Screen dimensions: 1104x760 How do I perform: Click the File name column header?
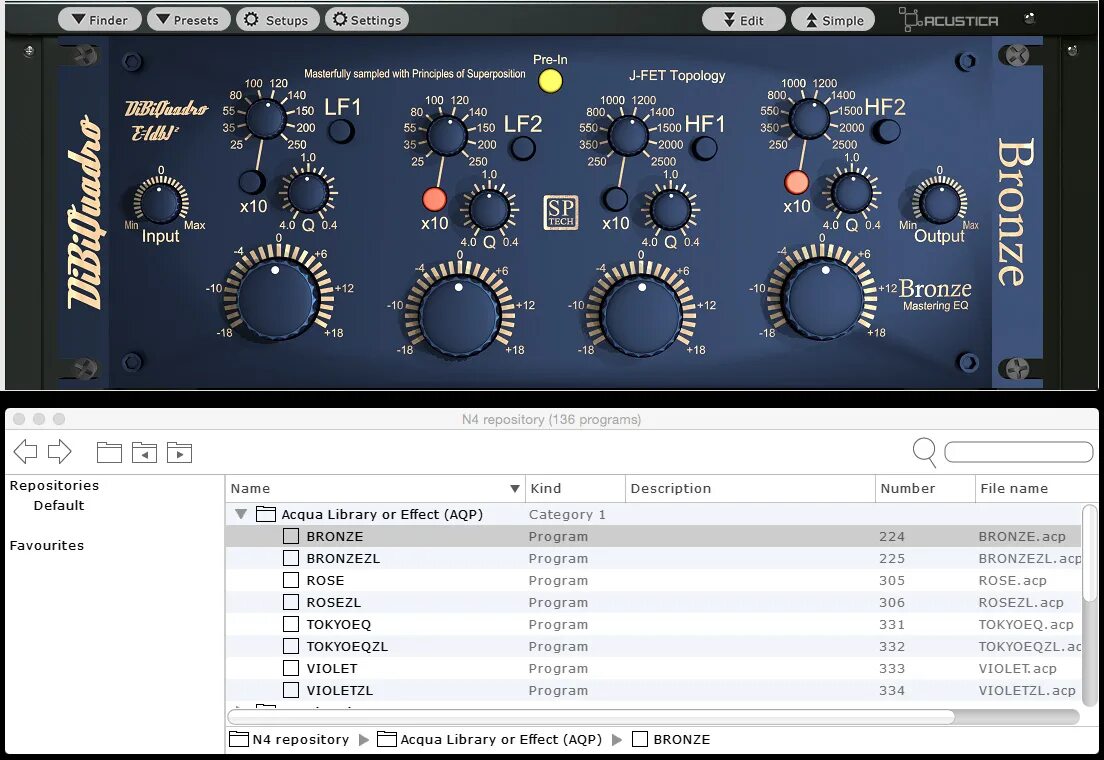1036,488
